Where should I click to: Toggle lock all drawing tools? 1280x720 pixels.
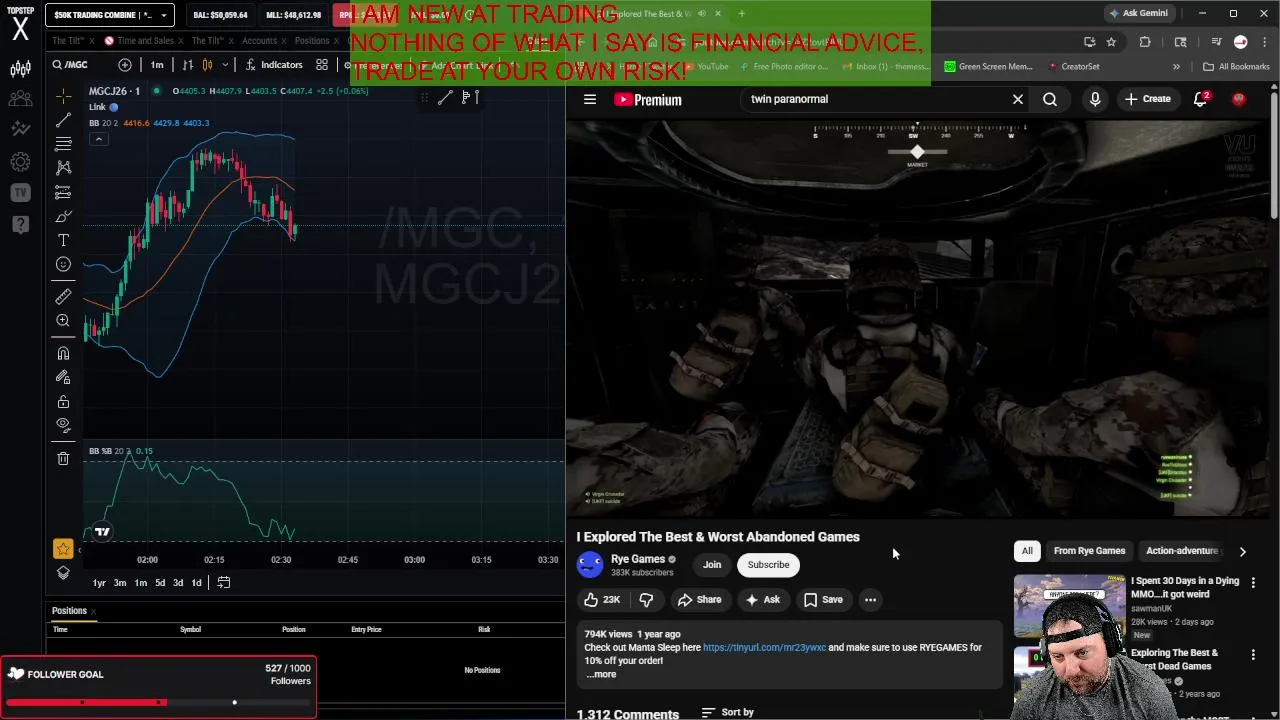coord(63,401)
